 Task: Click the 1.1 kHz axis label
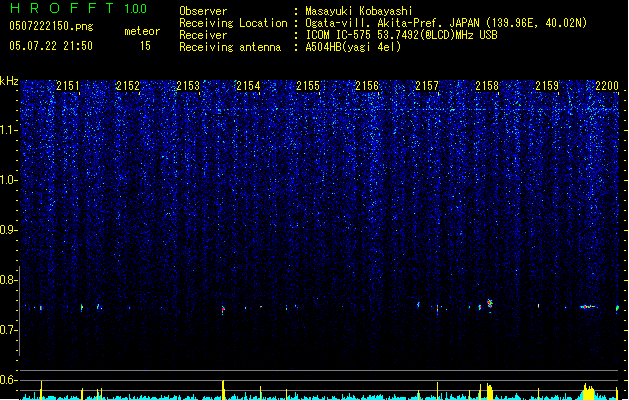9,130
